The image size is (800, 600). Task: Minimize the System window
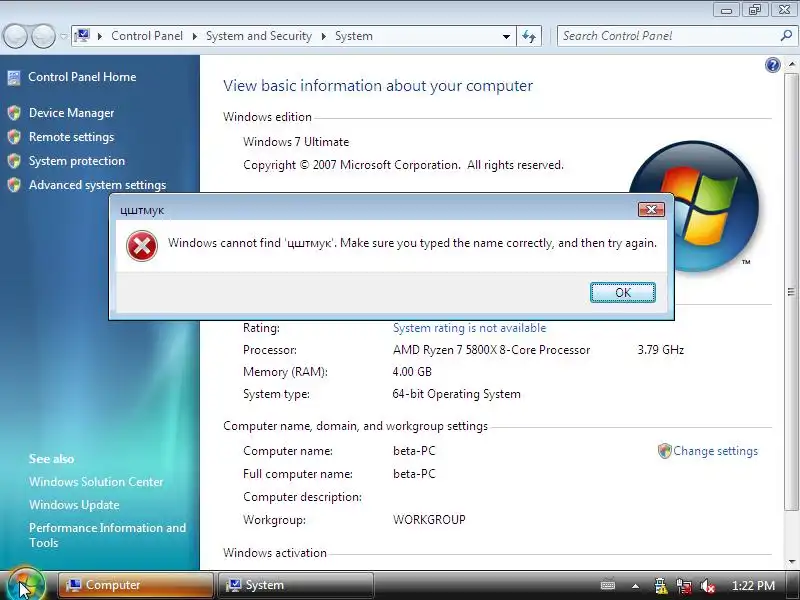click(726, 9)
